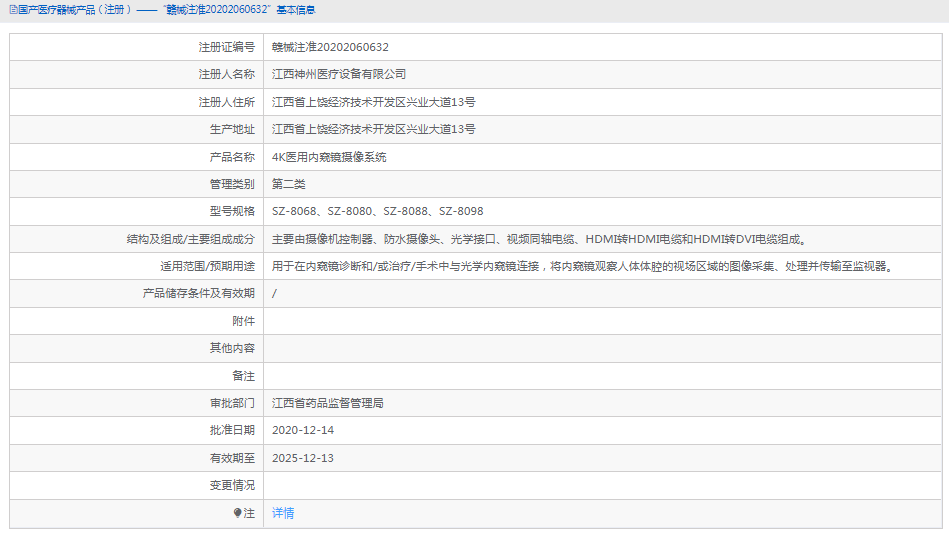Viewport: 949px width, 533px height.
Task: Click the 注册人住所 label
Action: (x=227, y=102)
